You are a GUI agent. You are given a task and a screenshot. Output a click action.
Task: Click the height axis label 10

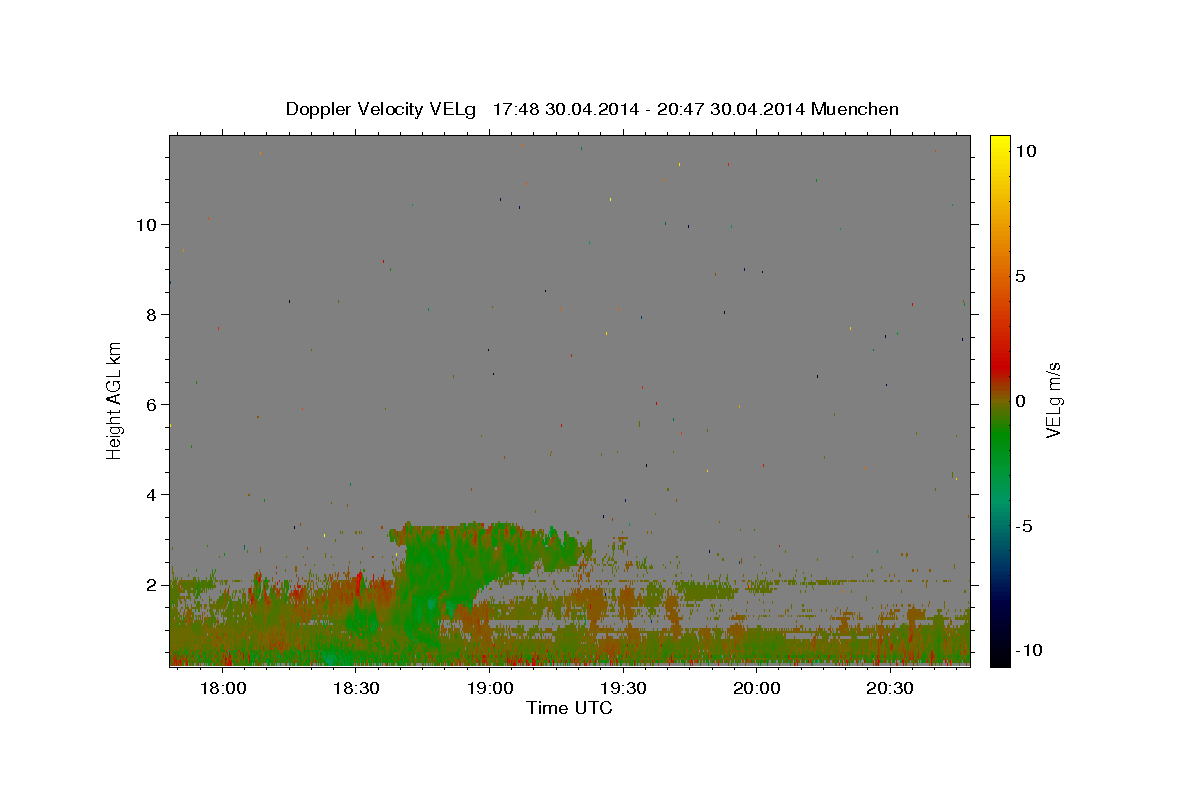click(146, 224)
